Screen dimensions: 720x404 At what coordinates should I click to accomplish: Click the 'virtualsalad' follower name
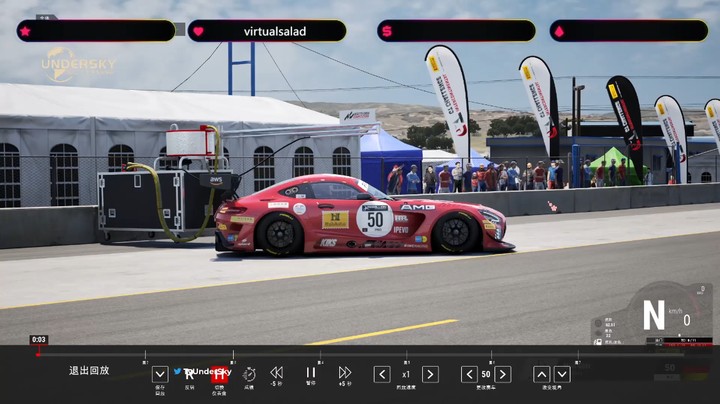click(275, 31)
